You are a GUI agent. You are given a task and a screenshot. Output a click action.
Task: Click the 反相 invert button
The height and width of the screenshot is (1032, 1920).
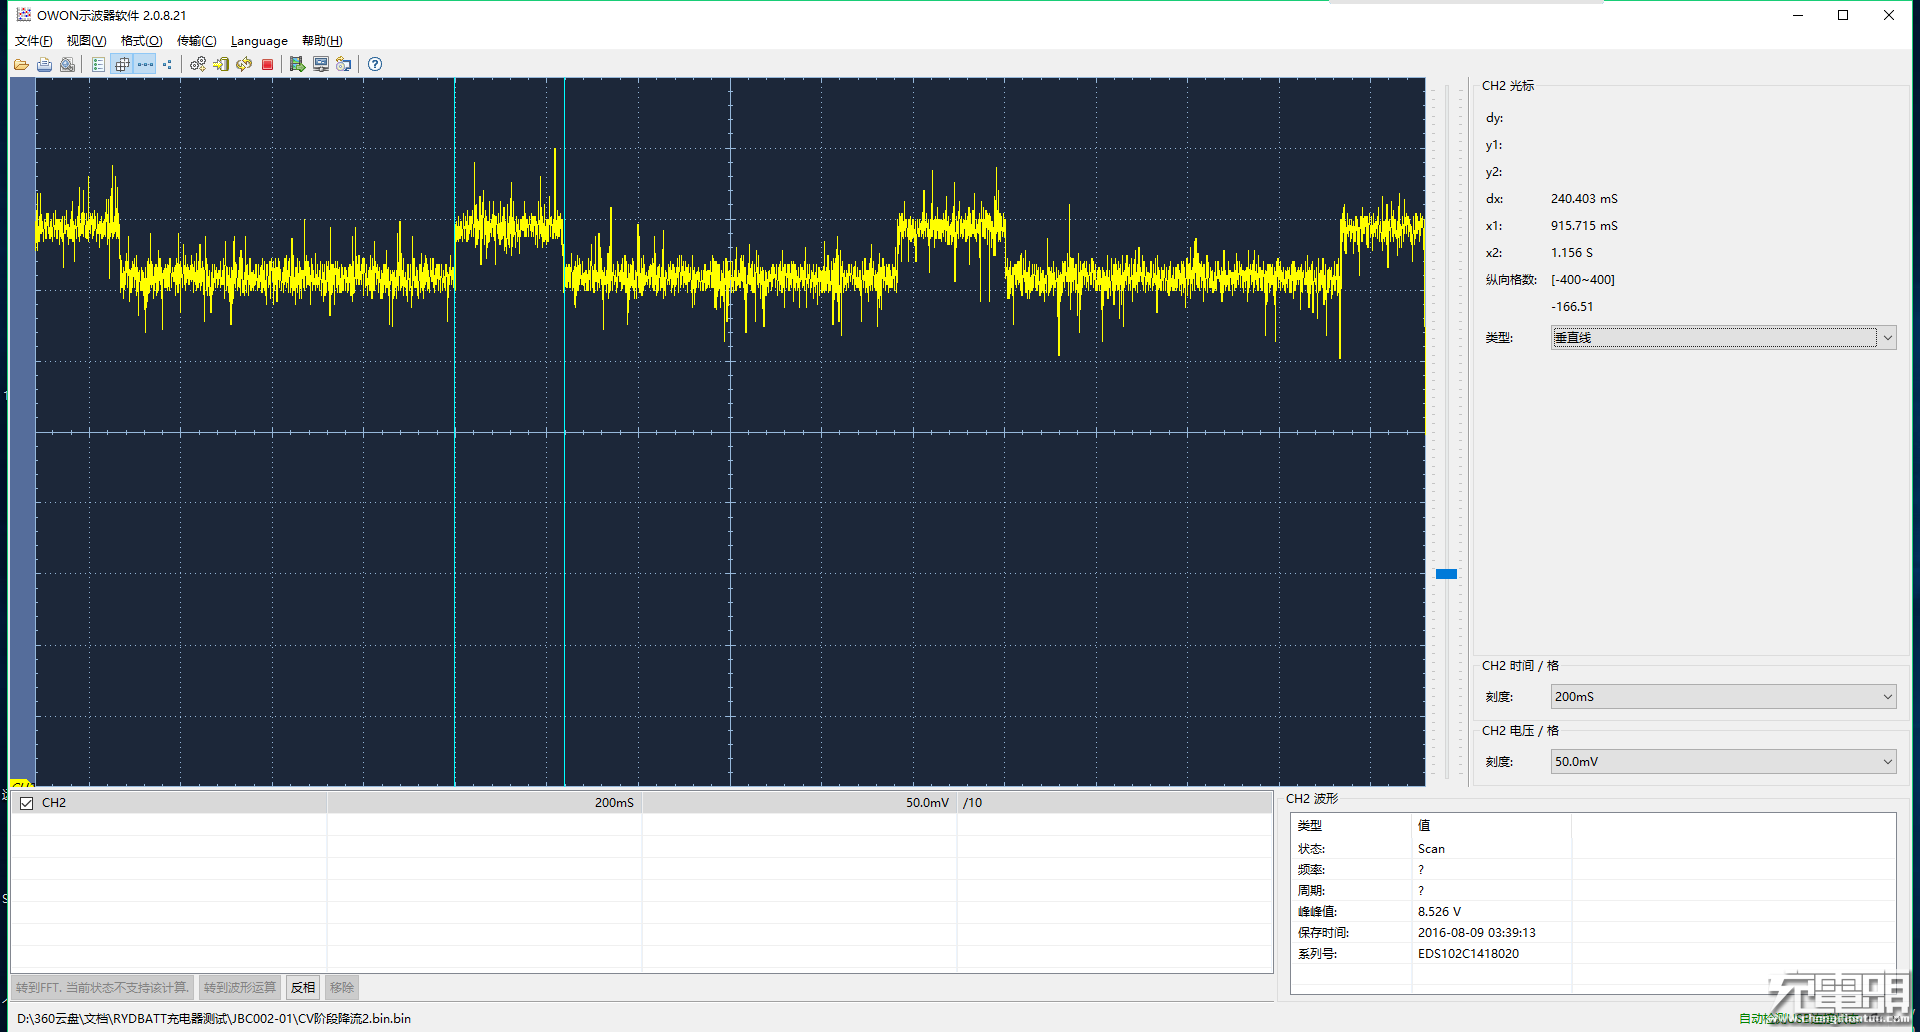tap(303, 988)
